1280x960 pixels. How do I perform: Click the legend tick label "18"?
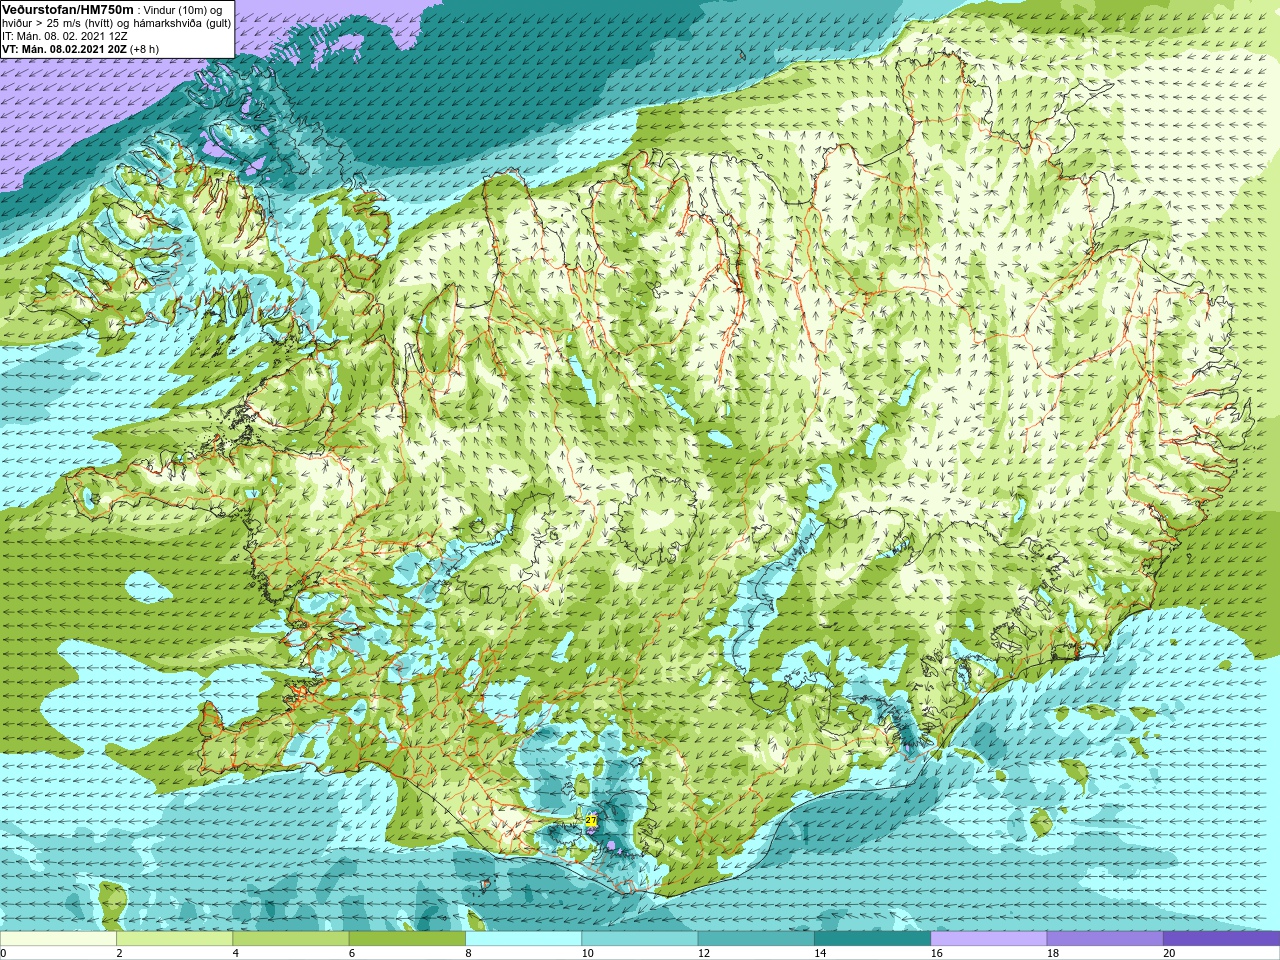click(1053, 953)
